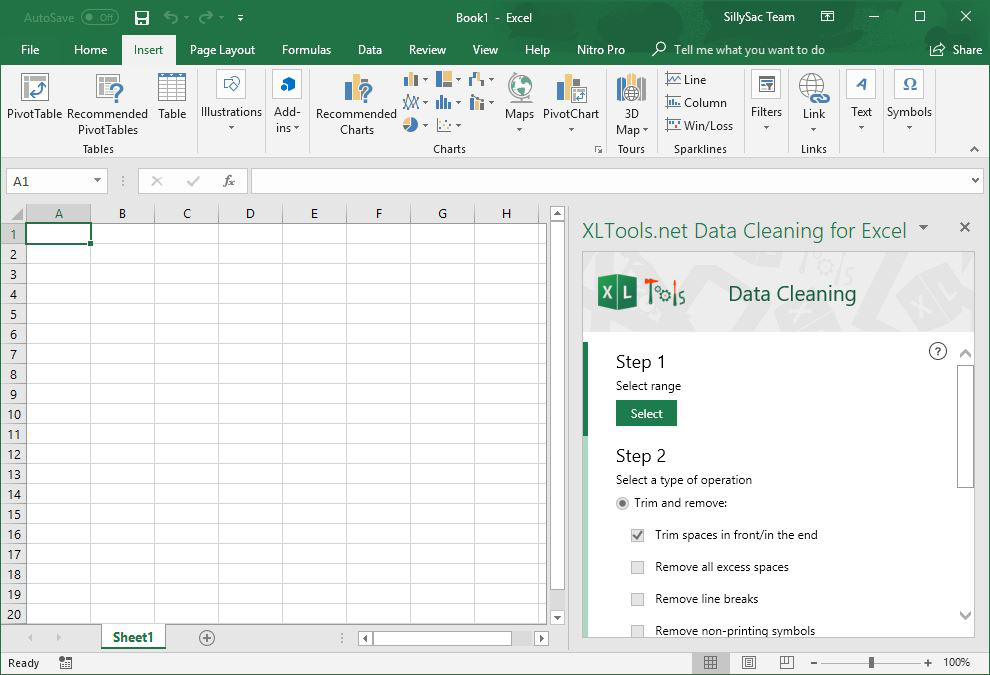Open the Formulas tab
The width and height of the screenshot is (990, 675).
point(306,50)
